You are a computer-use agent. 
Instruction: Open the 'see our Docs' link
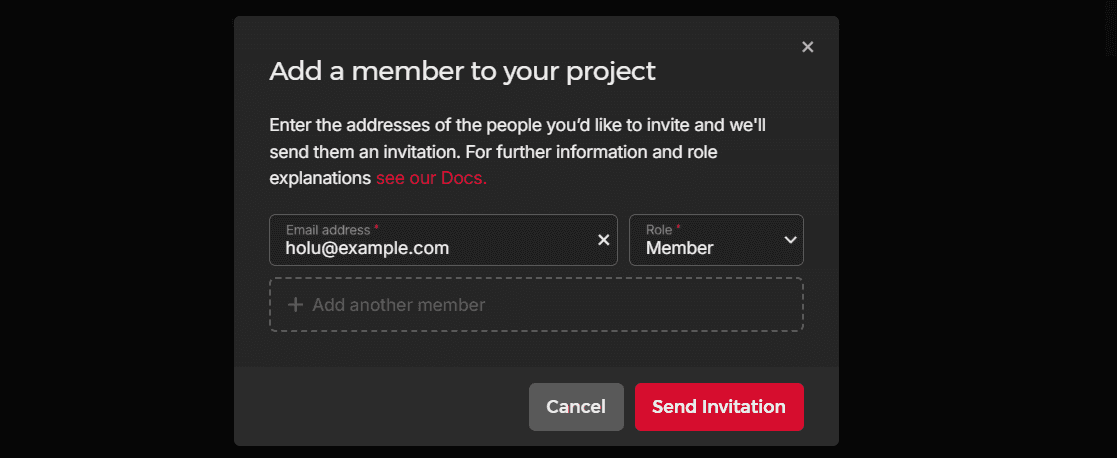(x=431, y=179)
